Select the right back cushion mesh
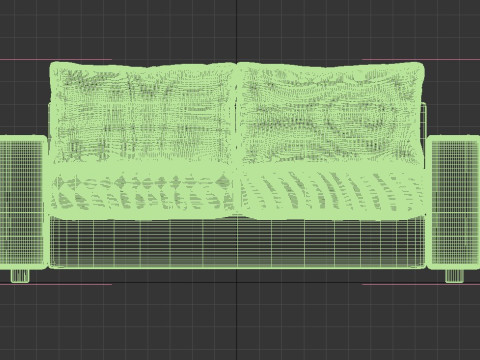 331,113
